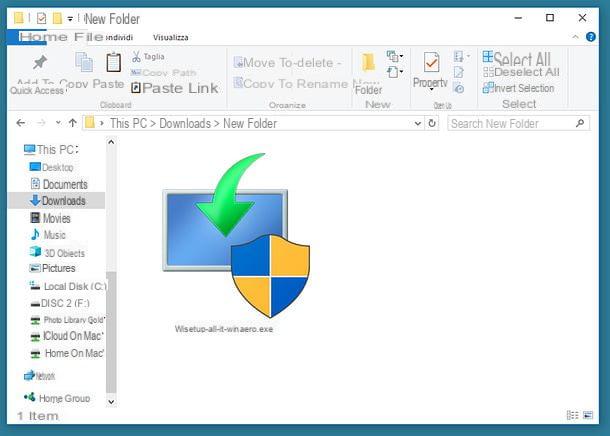Click the Copy Path option

click(163, 73)
